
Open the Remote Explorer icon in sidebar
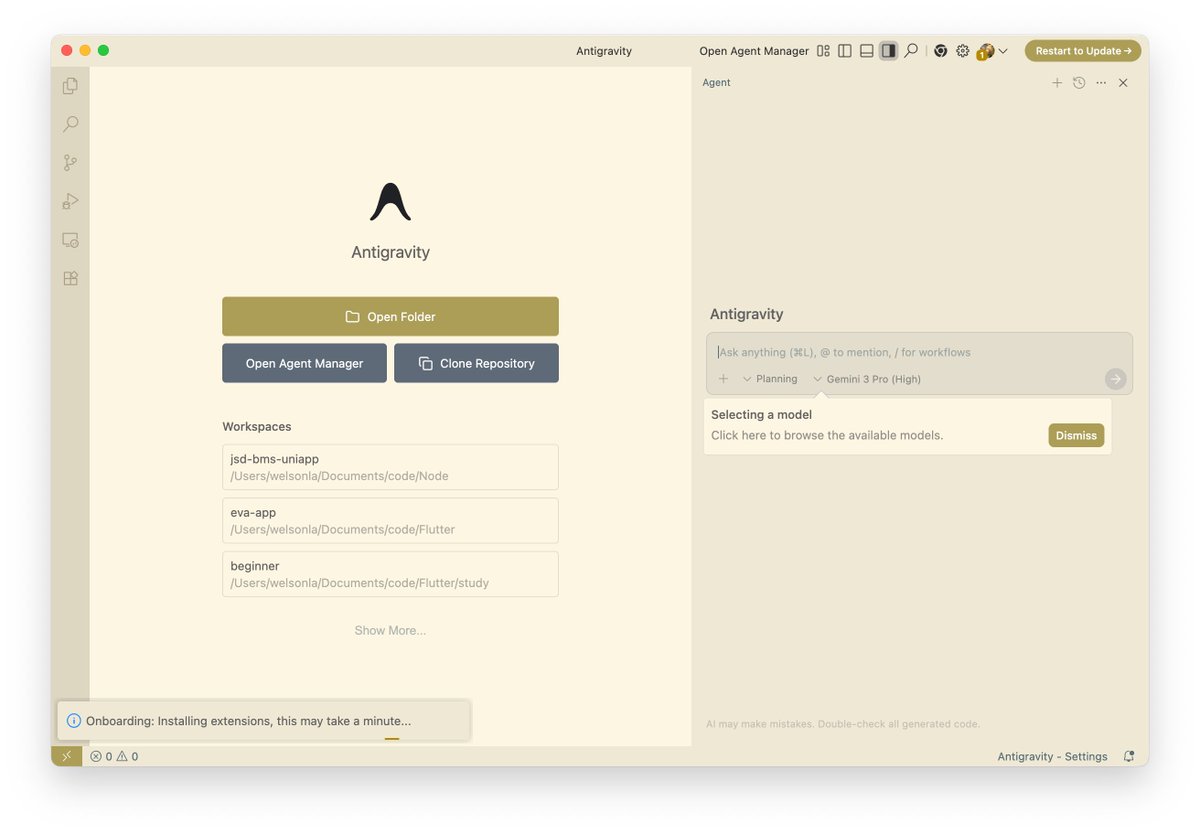pyautogui.click(x=70, y=240)
